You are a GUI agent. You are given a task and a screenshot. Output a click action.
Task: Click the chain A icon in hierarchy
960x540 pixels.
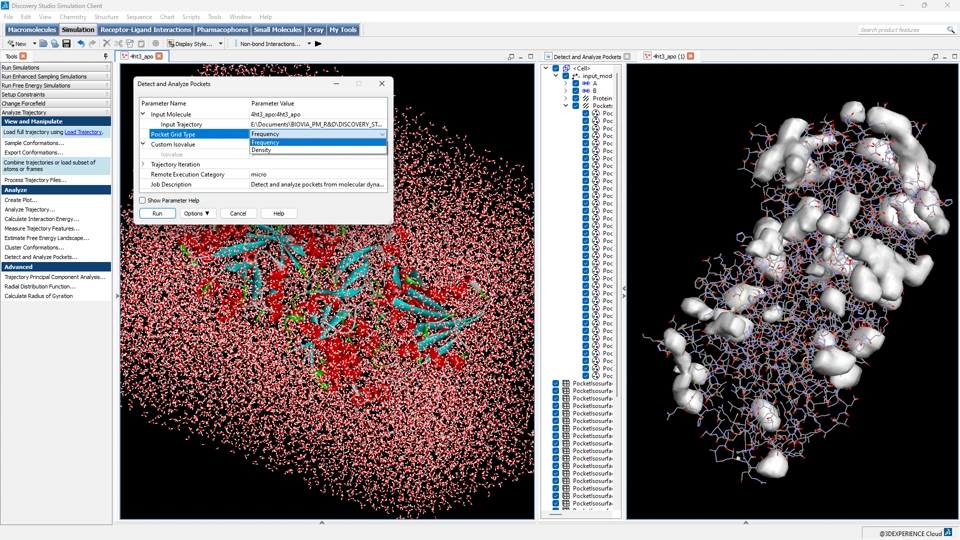[586, 83]
